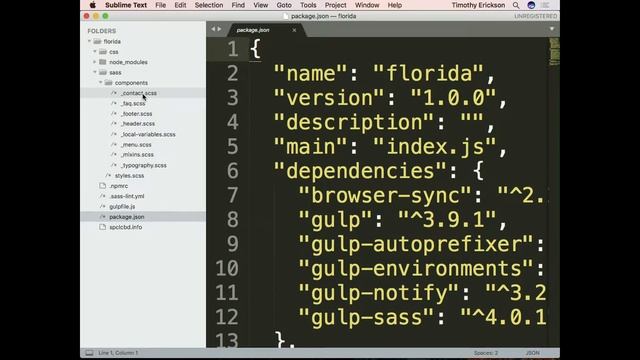Go to next tab arrow

tap(220, 29)
